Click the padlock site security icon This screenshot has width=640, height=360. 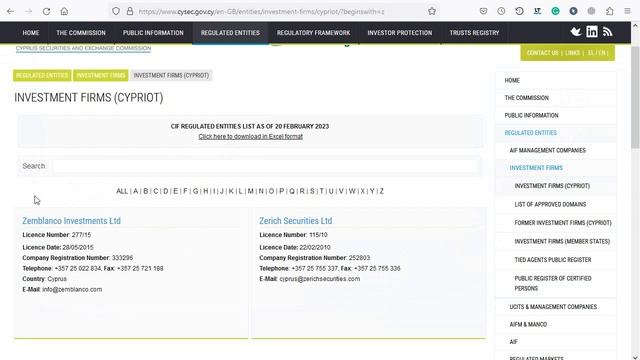pos(130,11)
